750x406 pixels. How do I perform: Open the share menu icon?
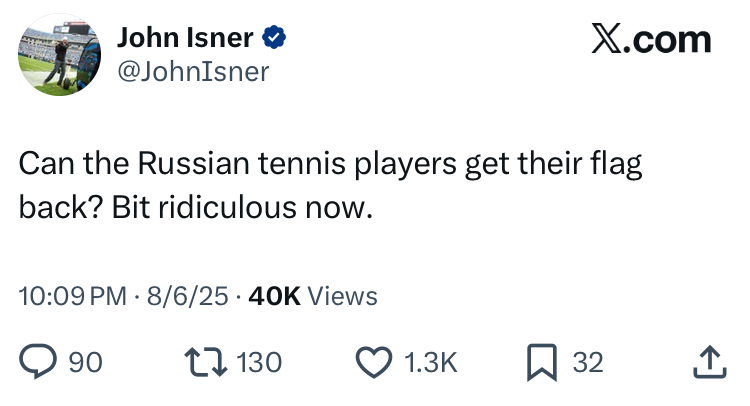click(708, 361)
